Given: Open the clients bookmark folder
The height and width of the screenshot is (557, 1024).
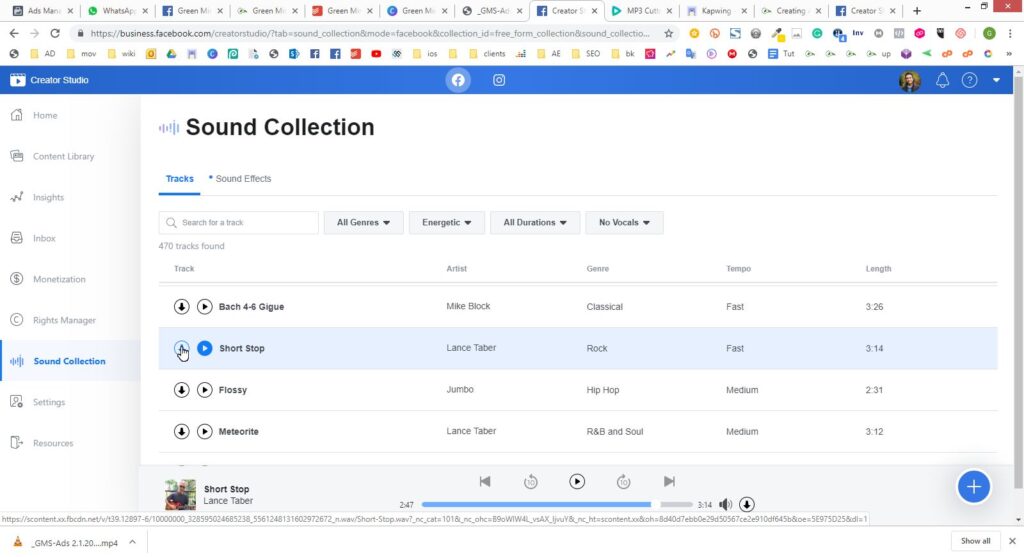Looking at the screenshot, I should (487, 54).
